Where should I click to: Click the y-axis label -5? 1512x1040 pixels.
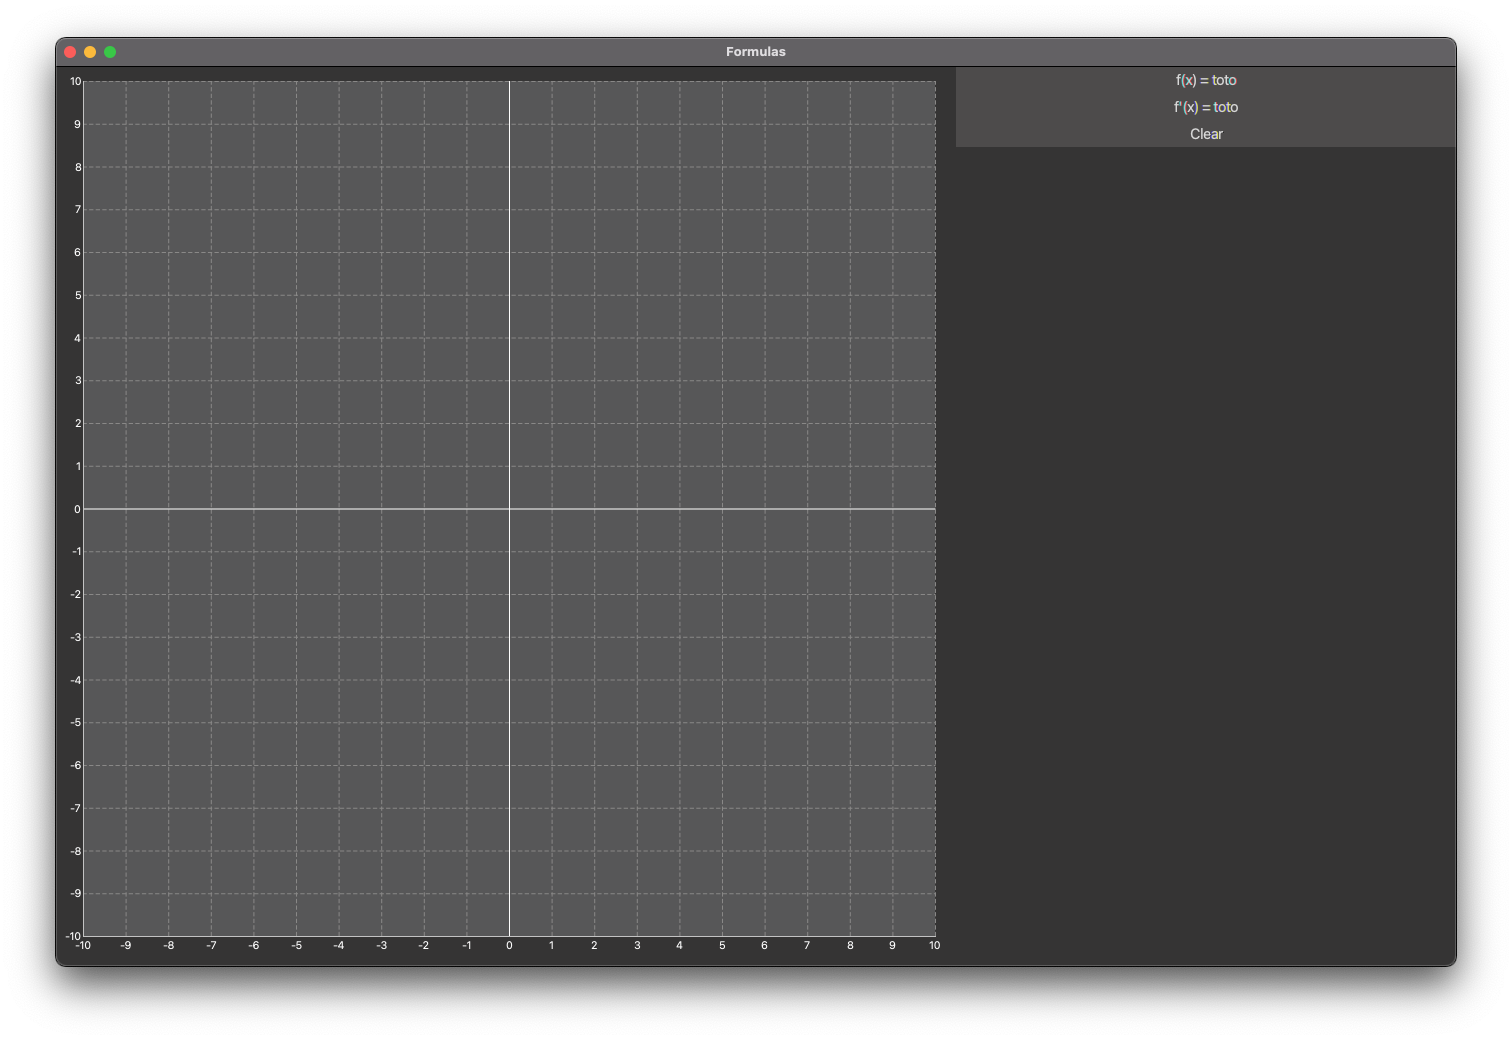tap(76, 722)
